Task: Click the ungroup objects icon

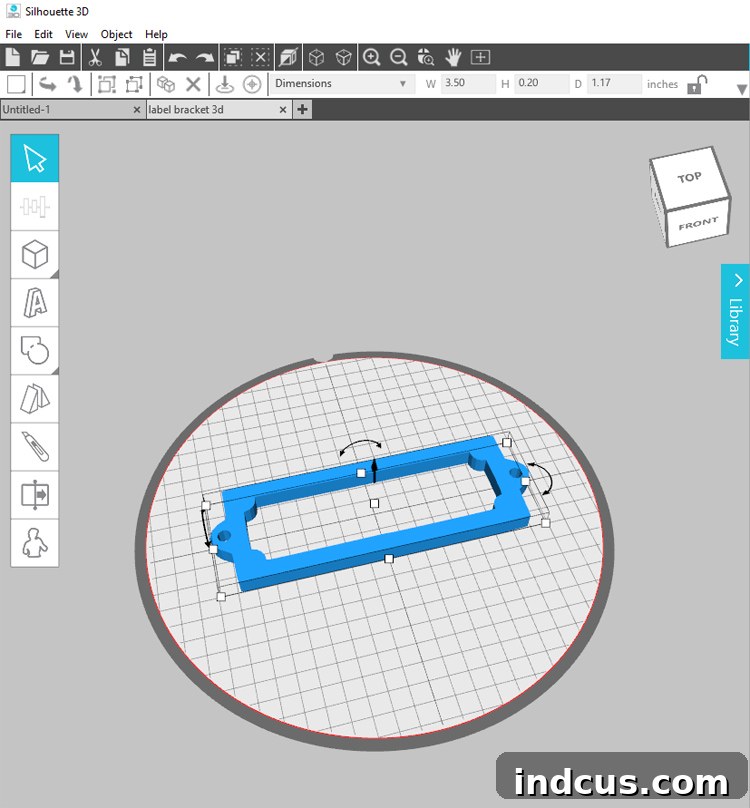Action: coord(134,84)
